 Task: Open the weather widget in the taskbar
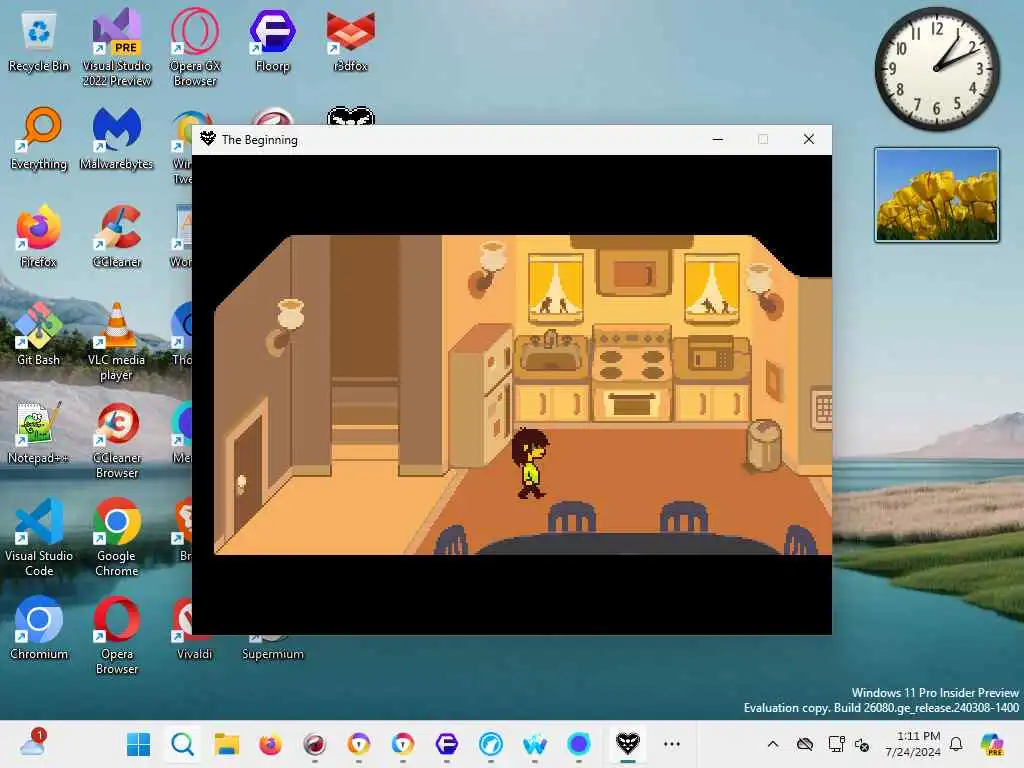point(32,743)
